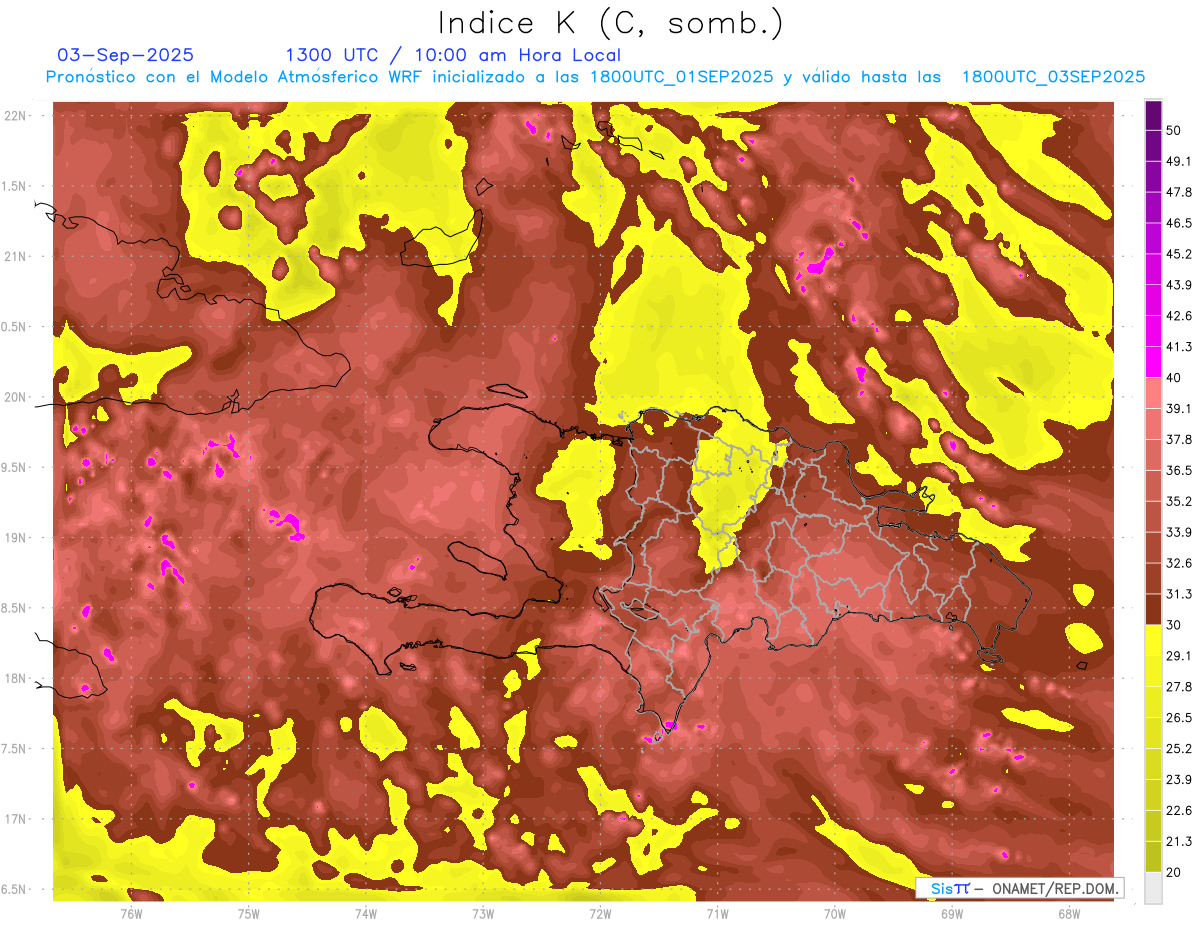The image size is (1200, 927).
Task: Click the colorbar value '49.1'
Action: click(1178, 161)
